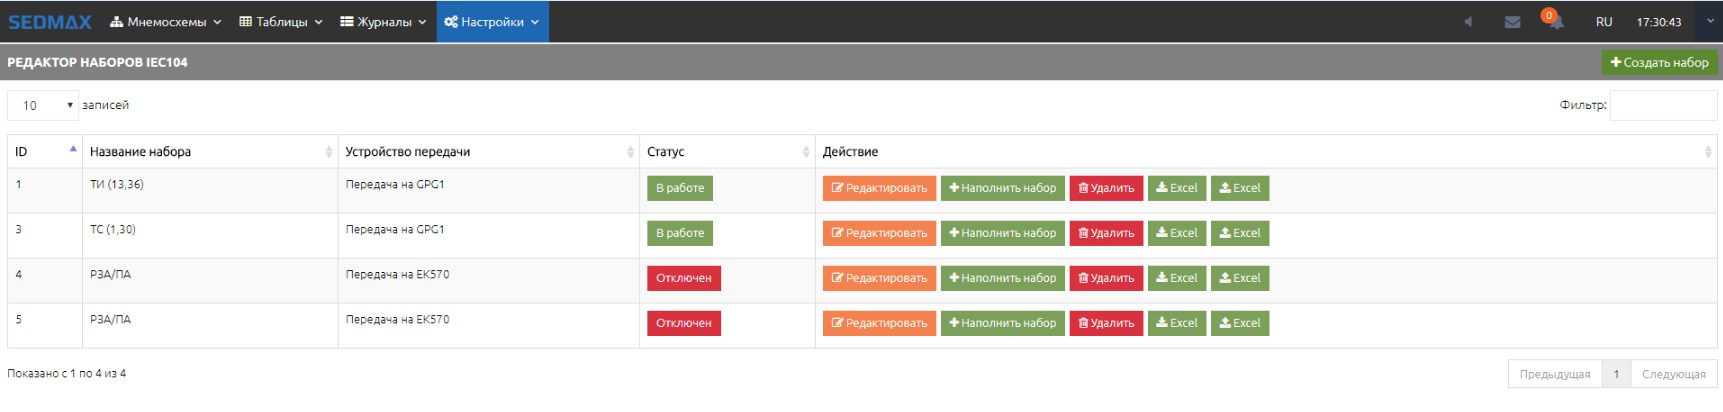Наполнить набор for row ID 4
Viewport: 1723px width, 412px height.
1003,278
